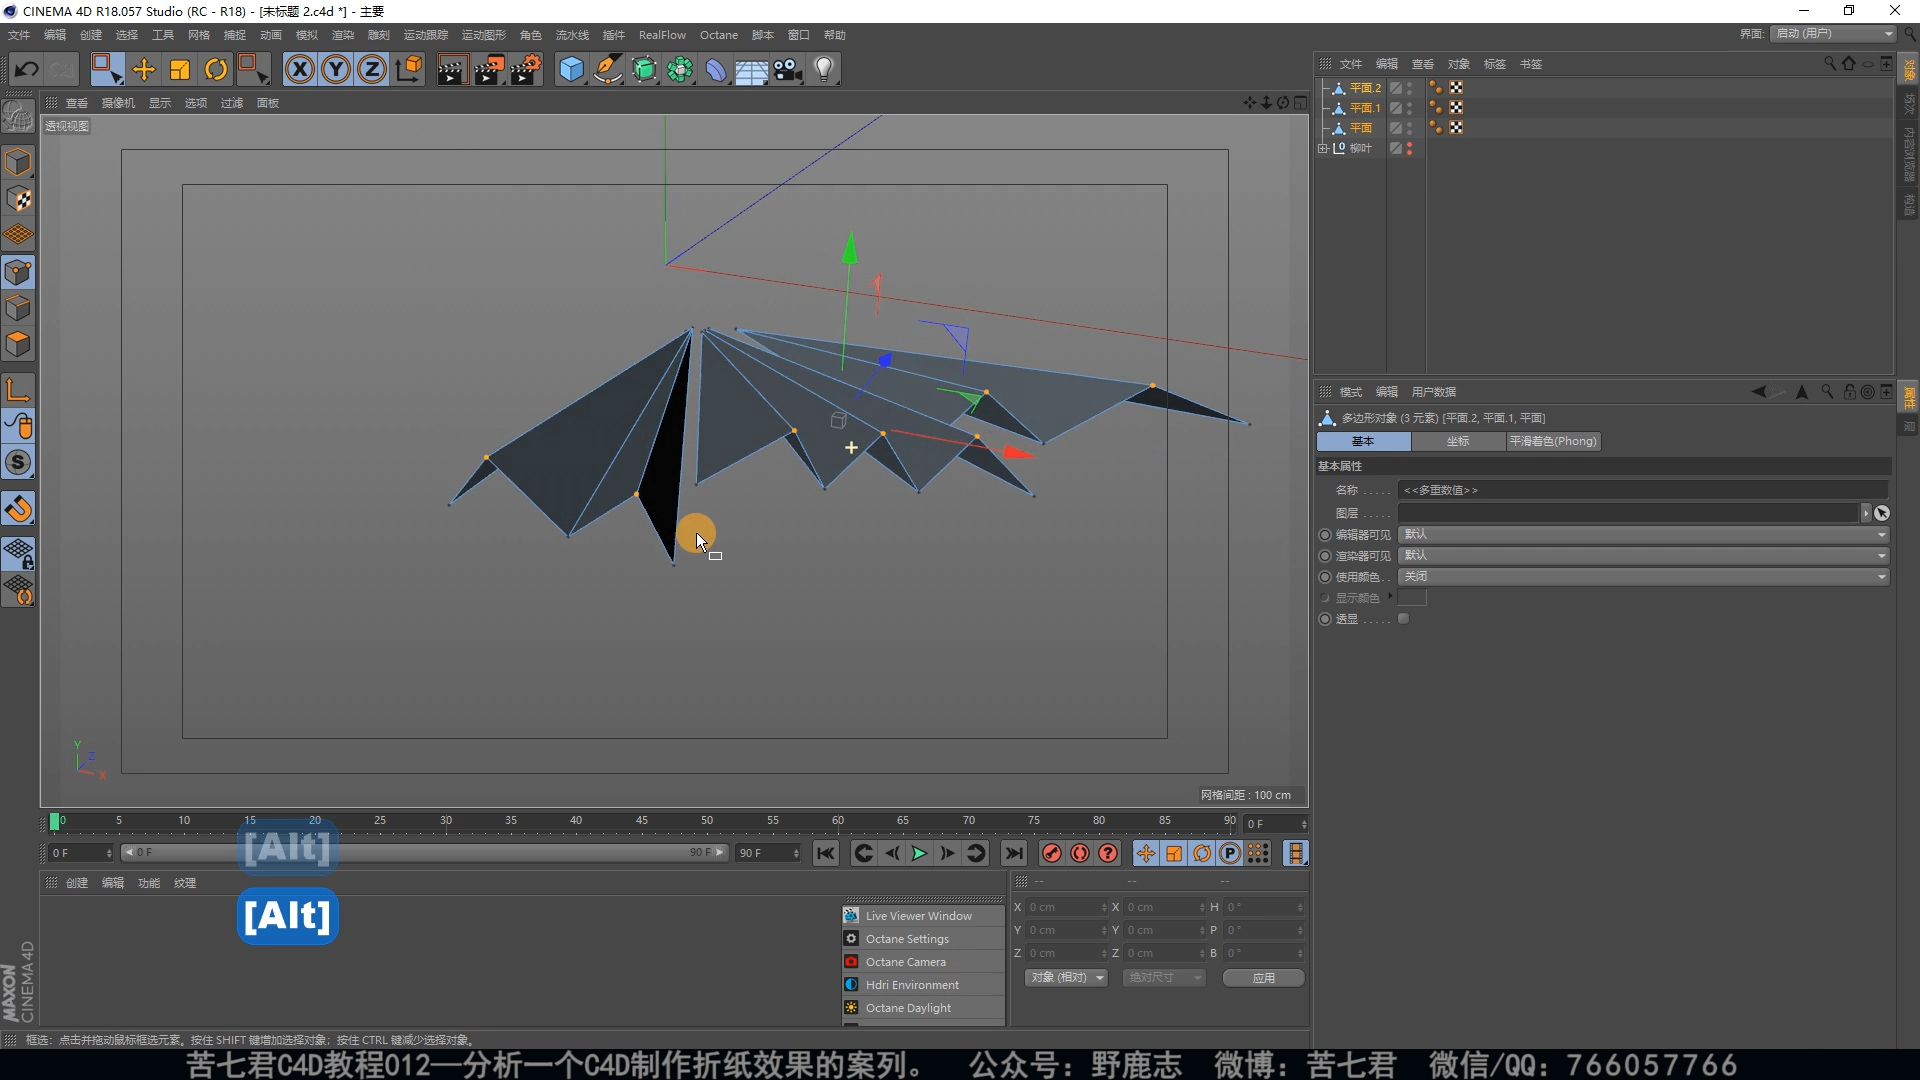This screenshot has width=1920, height=1080.
Task: Add a light object
Action: (824, 69)
